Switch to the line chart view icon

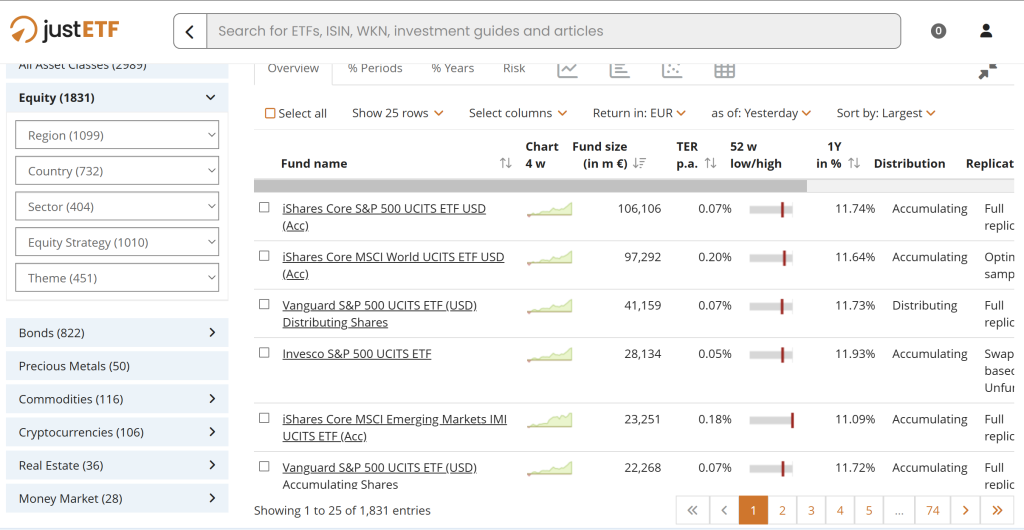click(x=568, y=69)
